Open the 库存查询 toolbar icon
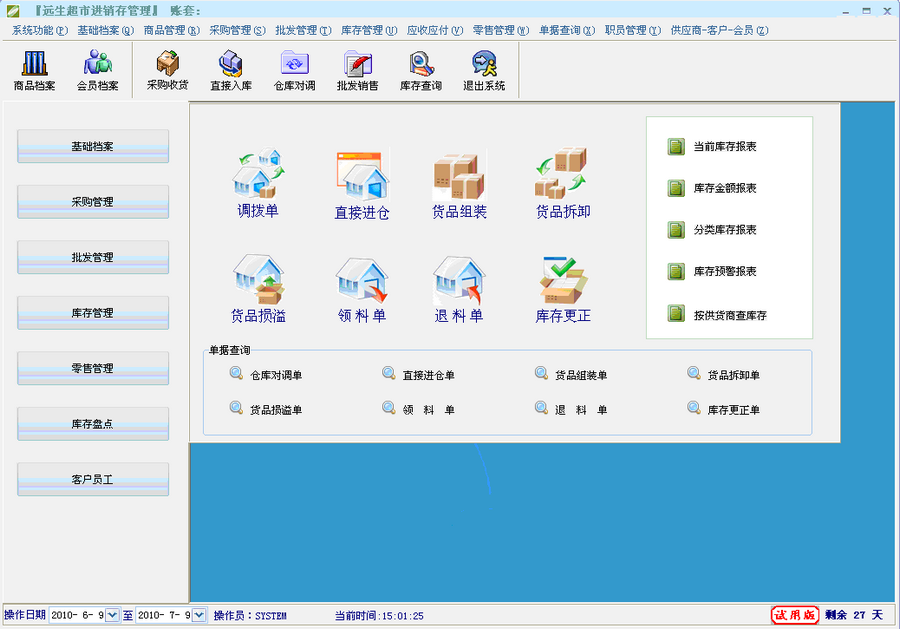 click(420, 70)
